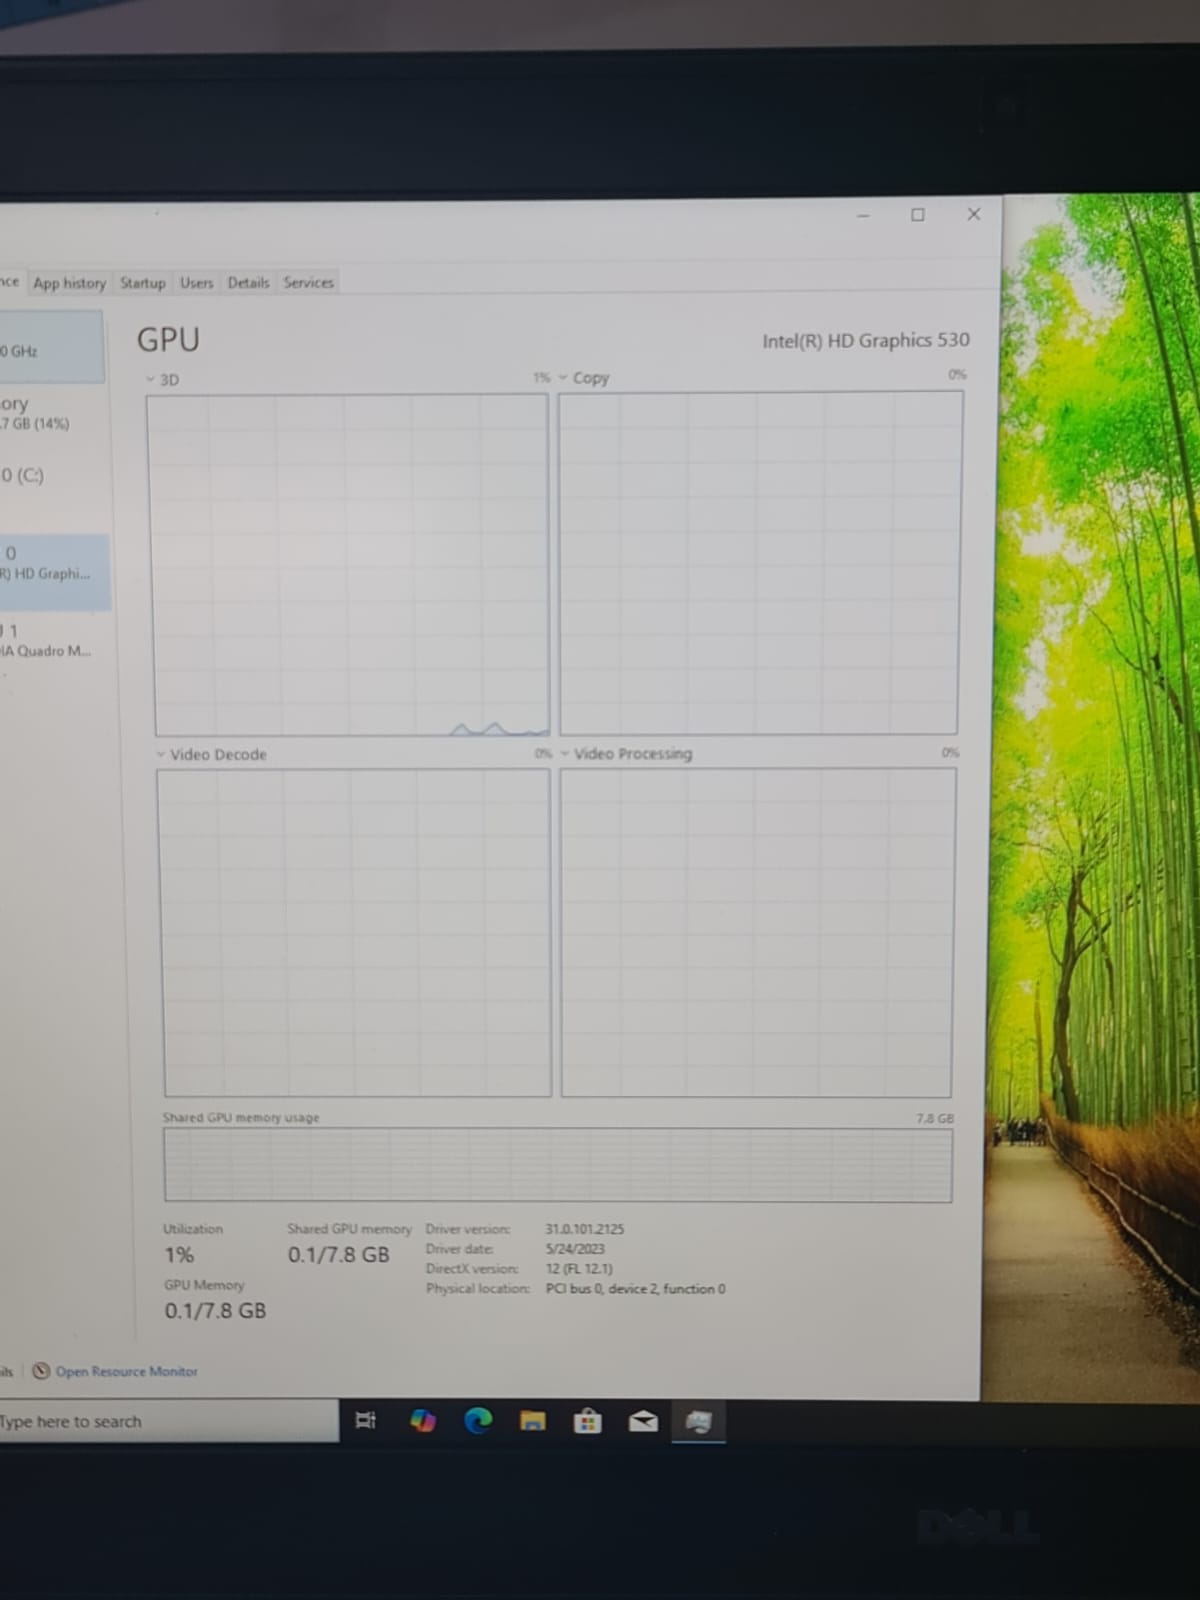The width and height of the screenshot is (1200, 1600).
Task: Close the Task Manager window
Action: tap(974, 214)
